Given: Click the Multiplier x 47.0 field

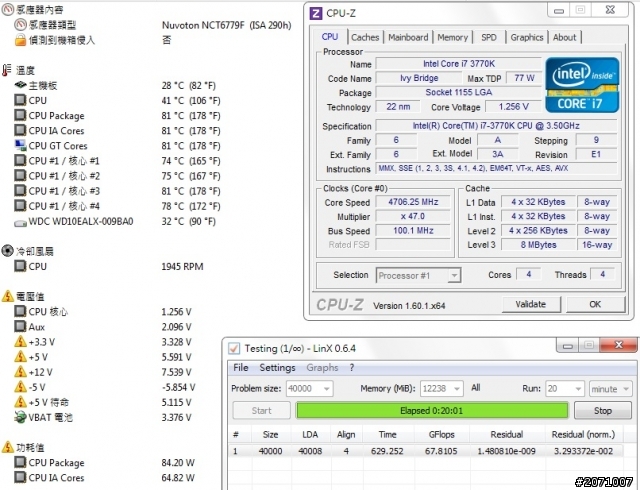Looking at the screenshot, I should (413, 216).
